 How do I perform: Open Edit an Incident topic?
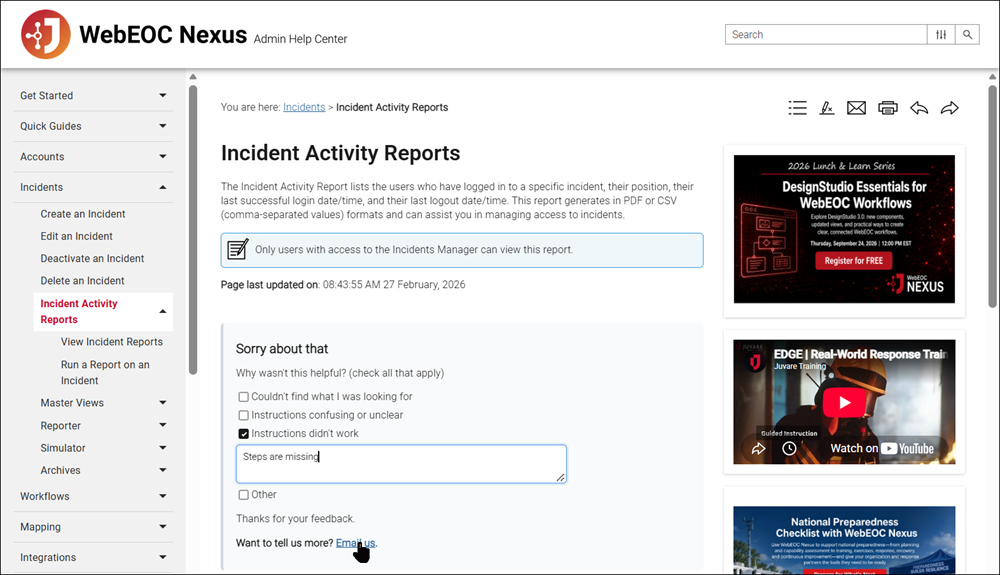coord(77,237)
